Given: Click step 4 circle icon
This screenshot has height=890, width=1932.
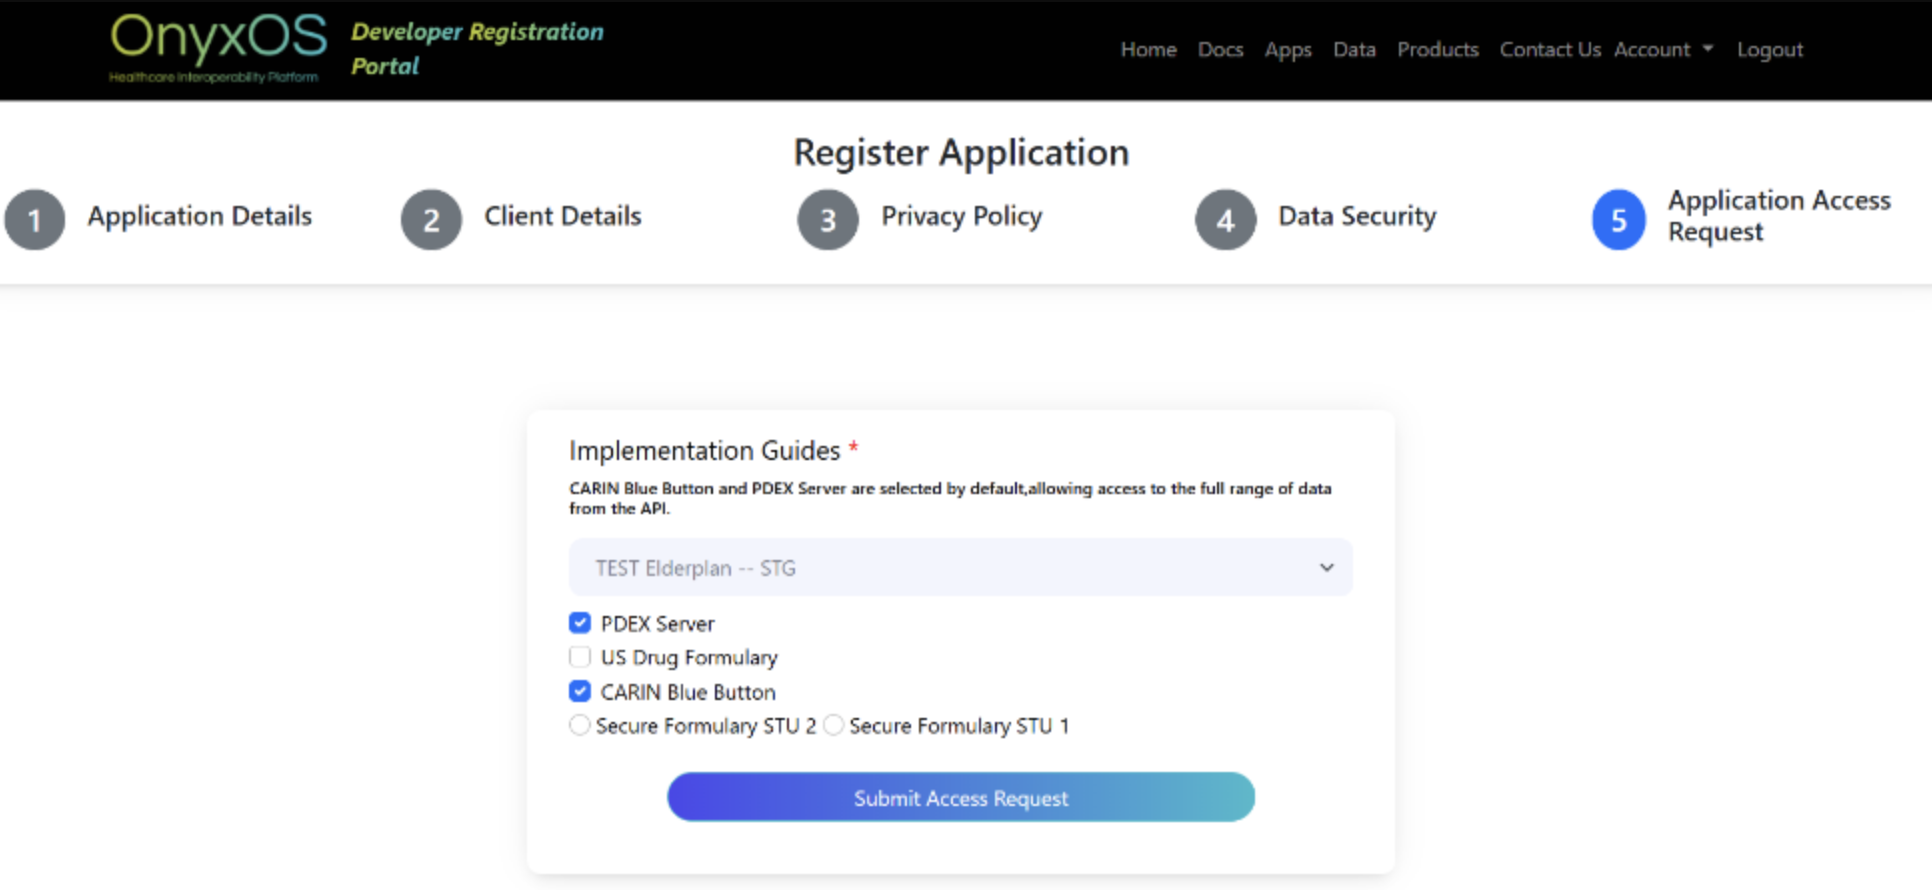Looking at the screenshot, I should [1225, 220].
